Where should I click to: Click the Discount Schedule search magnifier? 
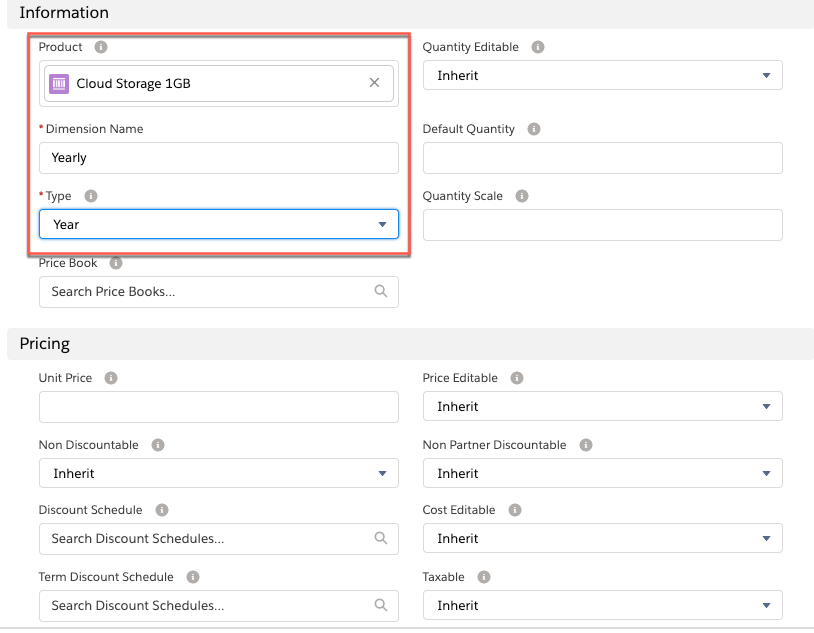380,538
